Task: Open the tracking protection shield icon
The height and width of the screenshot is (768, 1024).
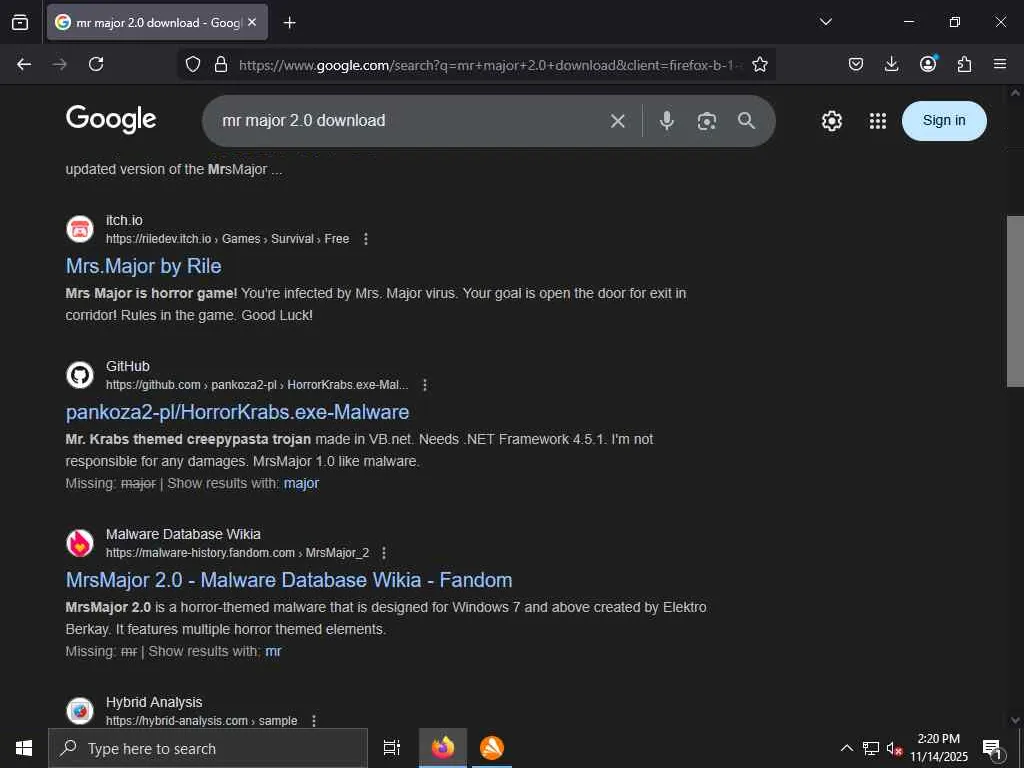Action: point(193,64)
